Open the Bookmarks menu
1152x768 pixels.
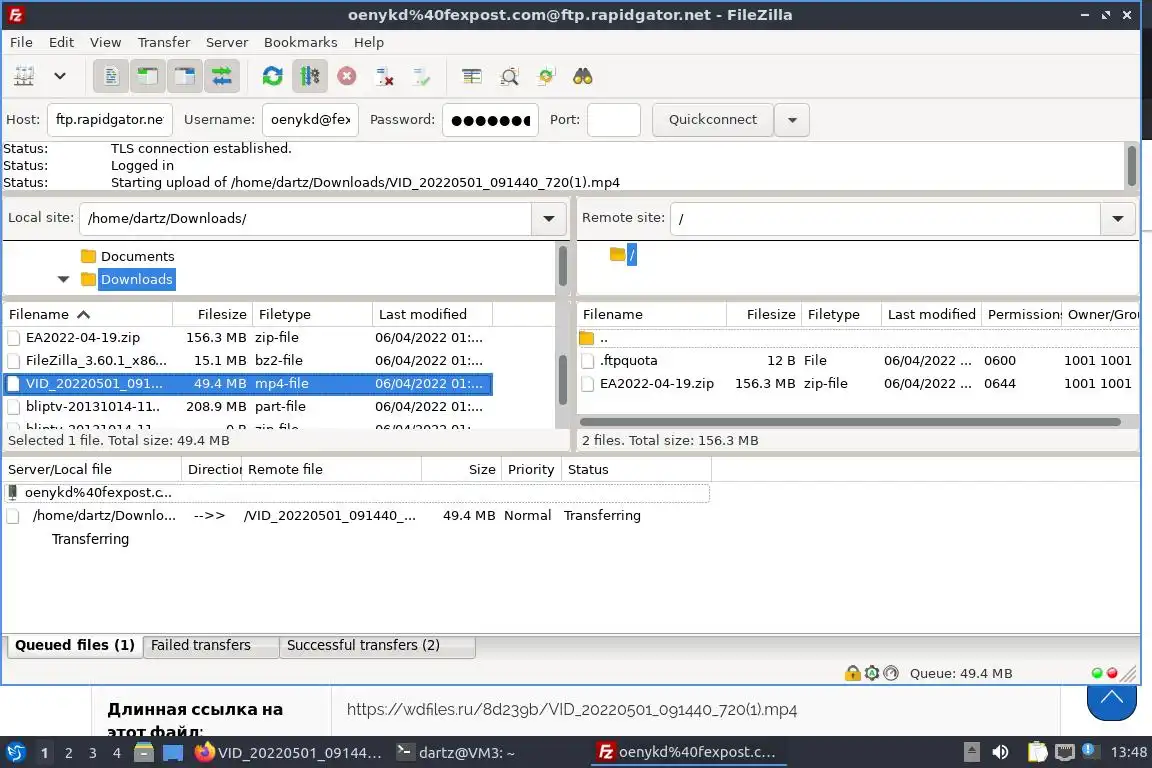tap(300, 43)
